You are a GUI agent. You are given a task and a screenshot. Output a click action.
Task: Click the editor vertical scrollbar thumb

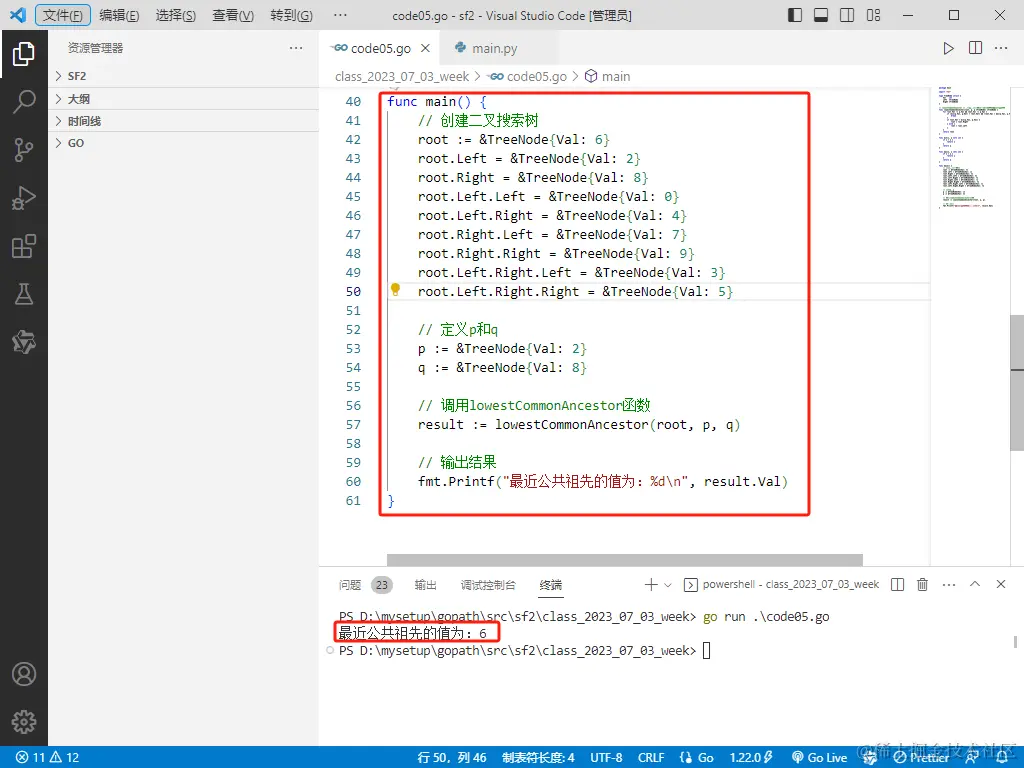[x=1017, y=383]
